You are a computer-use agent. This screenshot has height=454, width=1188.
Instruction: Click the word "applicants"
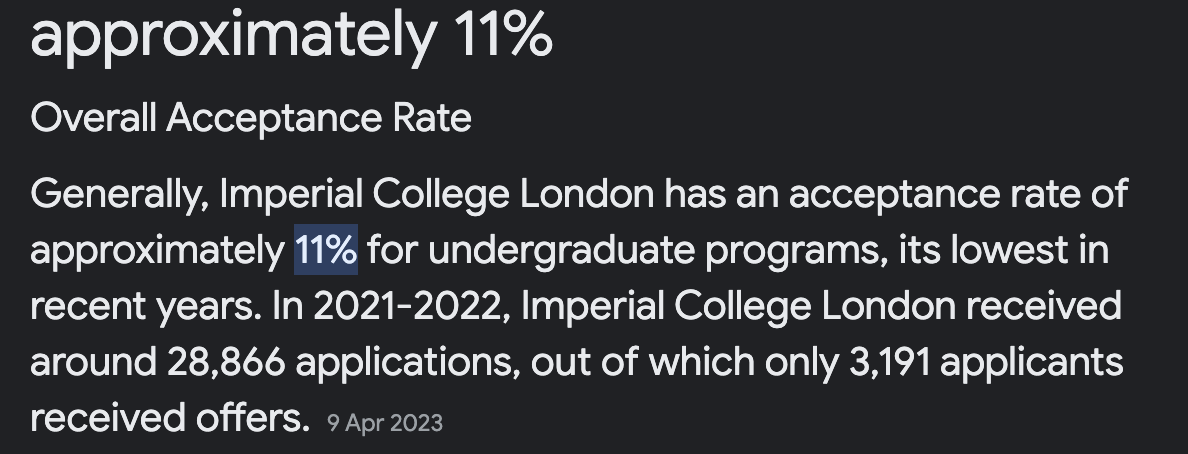(1032, 362)
